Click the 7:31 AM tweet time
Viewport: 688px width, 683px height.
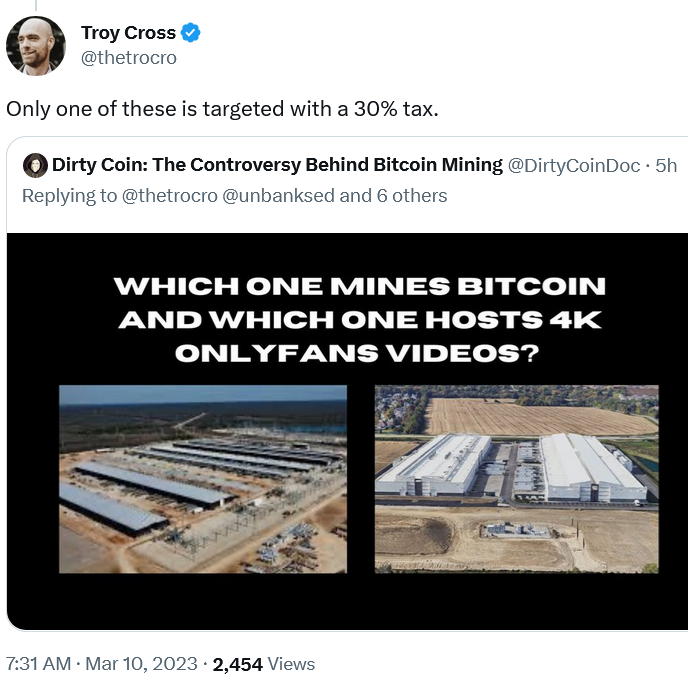[37, 663]
